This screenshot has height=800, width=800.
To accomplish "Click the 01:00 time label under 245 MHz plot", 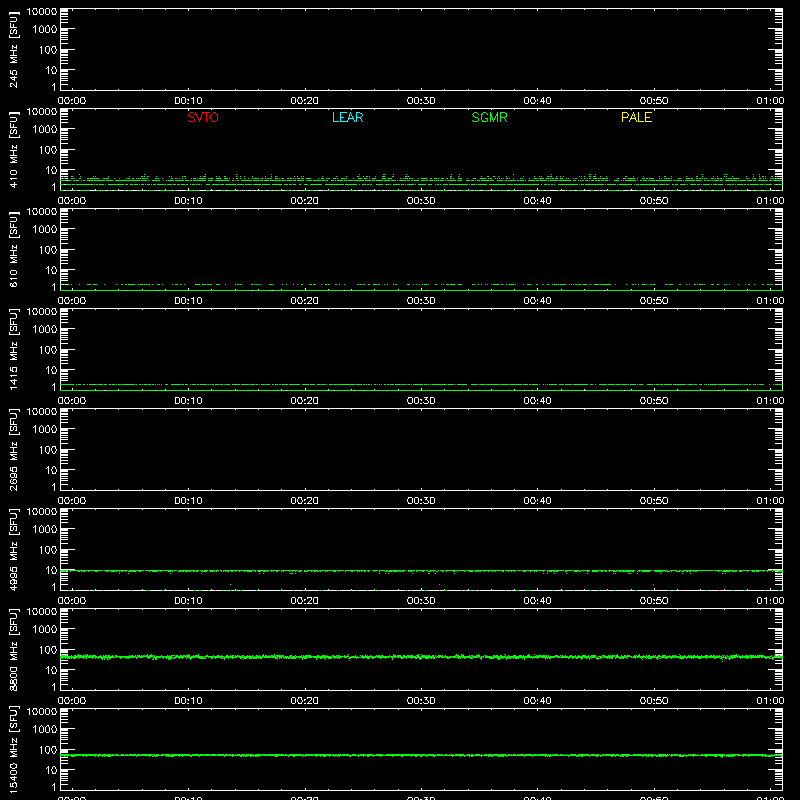I will point(770,101).
